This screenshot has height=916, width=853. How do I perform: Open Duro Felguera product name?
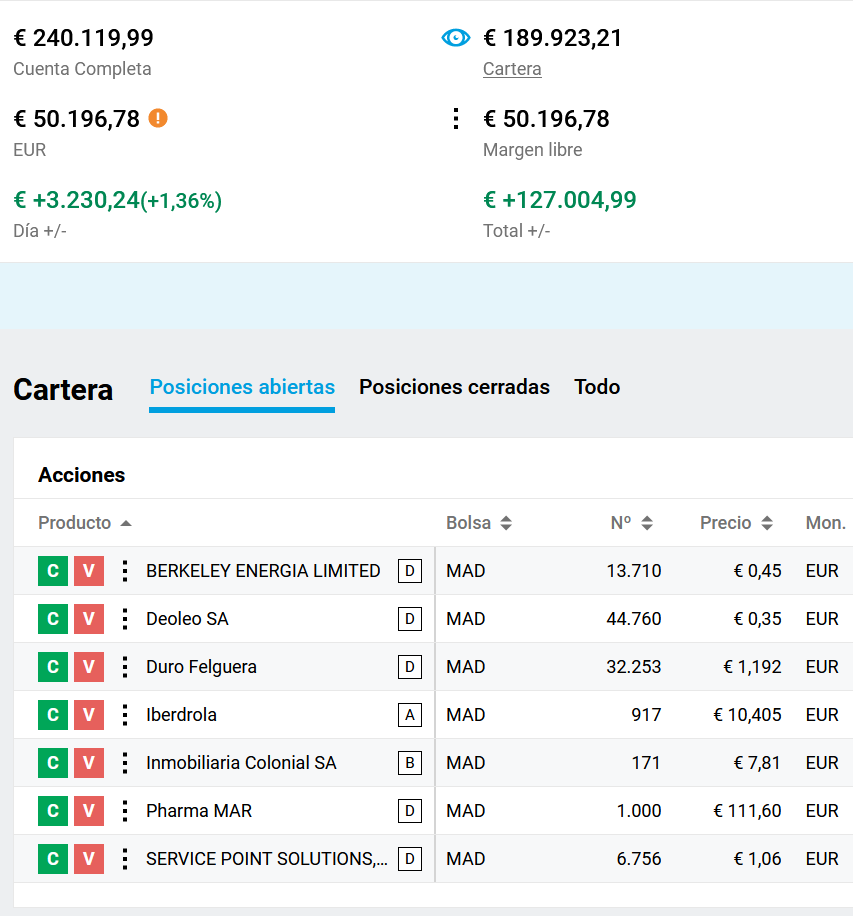point(201,667)
